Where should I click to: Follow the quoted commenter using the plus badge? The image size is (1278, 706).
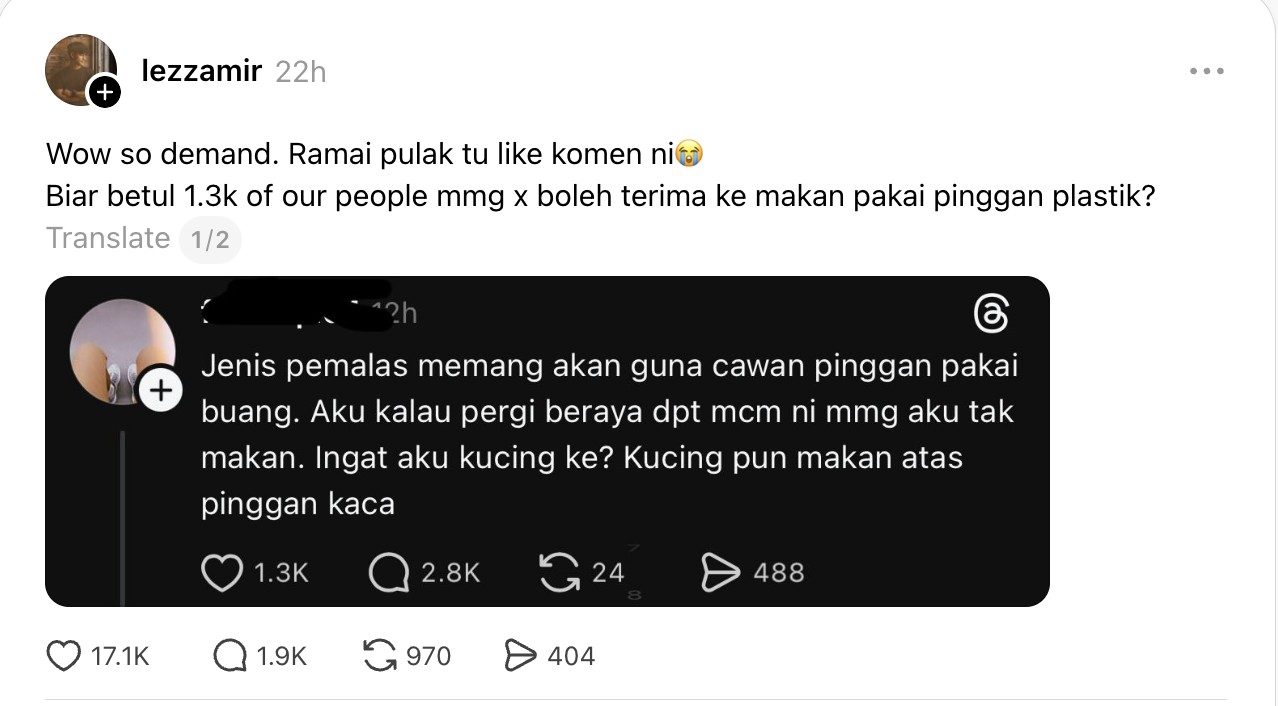(160, 391)
